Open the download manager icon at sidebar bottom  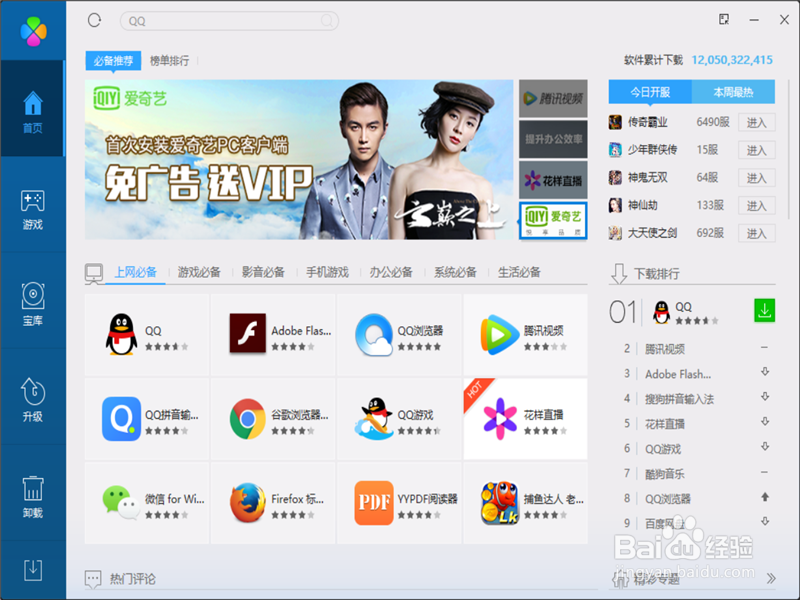tap(33, 569)
